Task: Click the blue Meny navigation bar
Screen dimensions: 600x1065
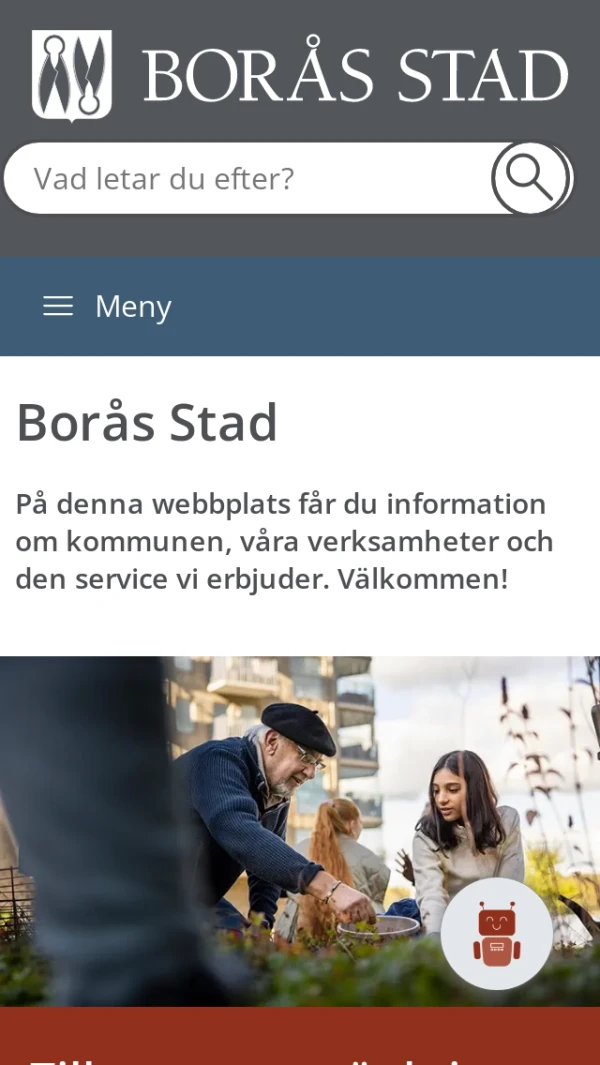Action: click(x=300, y=306)
